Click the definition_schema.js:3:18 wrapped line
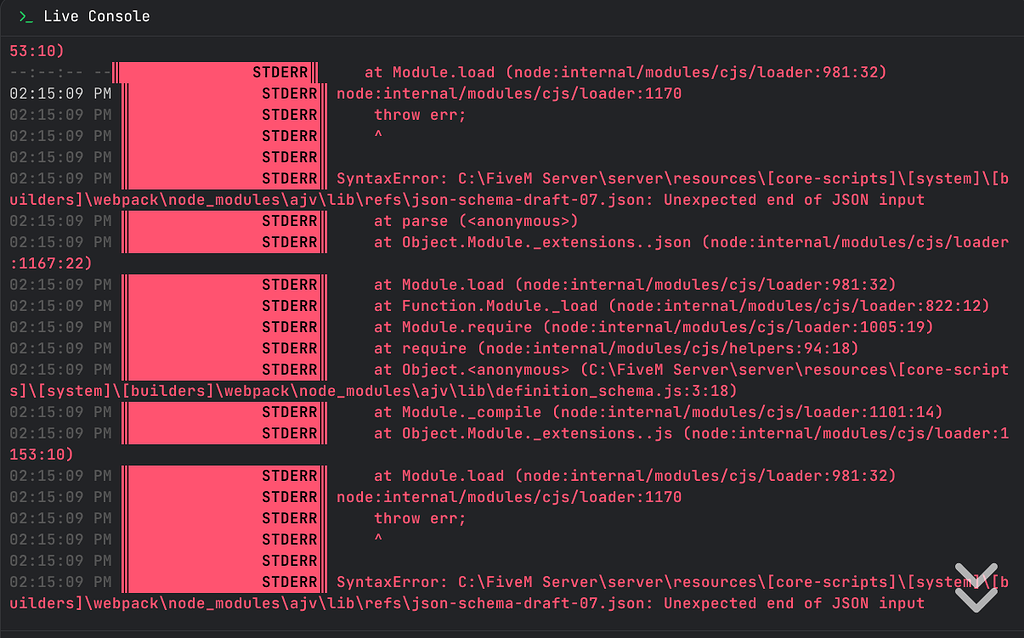The height and width of the screenshot is (638, 1024). (373, 391)
